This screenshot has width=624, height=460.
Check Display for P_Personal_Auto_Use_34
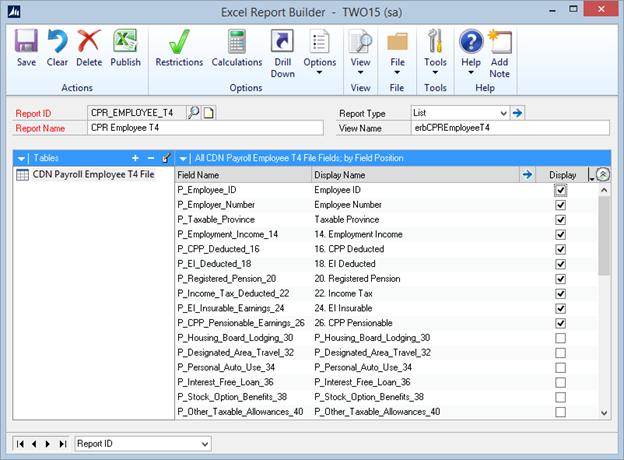coord(560,367)
